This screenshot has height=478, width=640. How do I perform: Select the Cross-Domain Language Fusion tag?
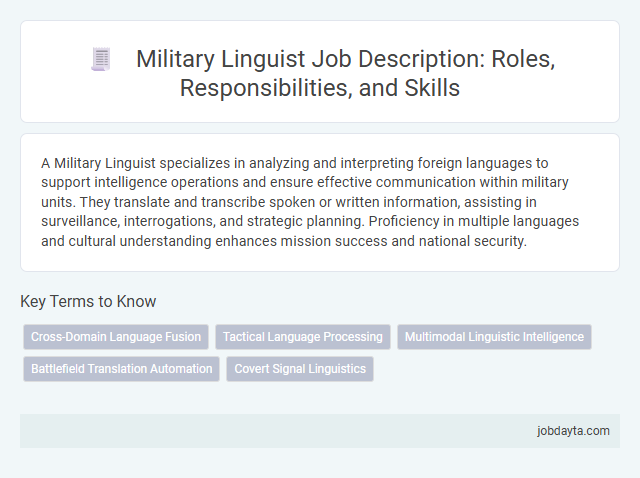[116, 337]
